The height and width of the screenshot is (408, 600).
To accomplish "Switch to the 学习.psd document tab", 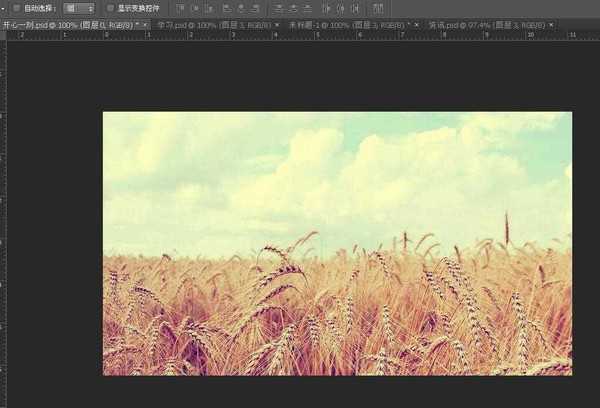I will [206, 23].
